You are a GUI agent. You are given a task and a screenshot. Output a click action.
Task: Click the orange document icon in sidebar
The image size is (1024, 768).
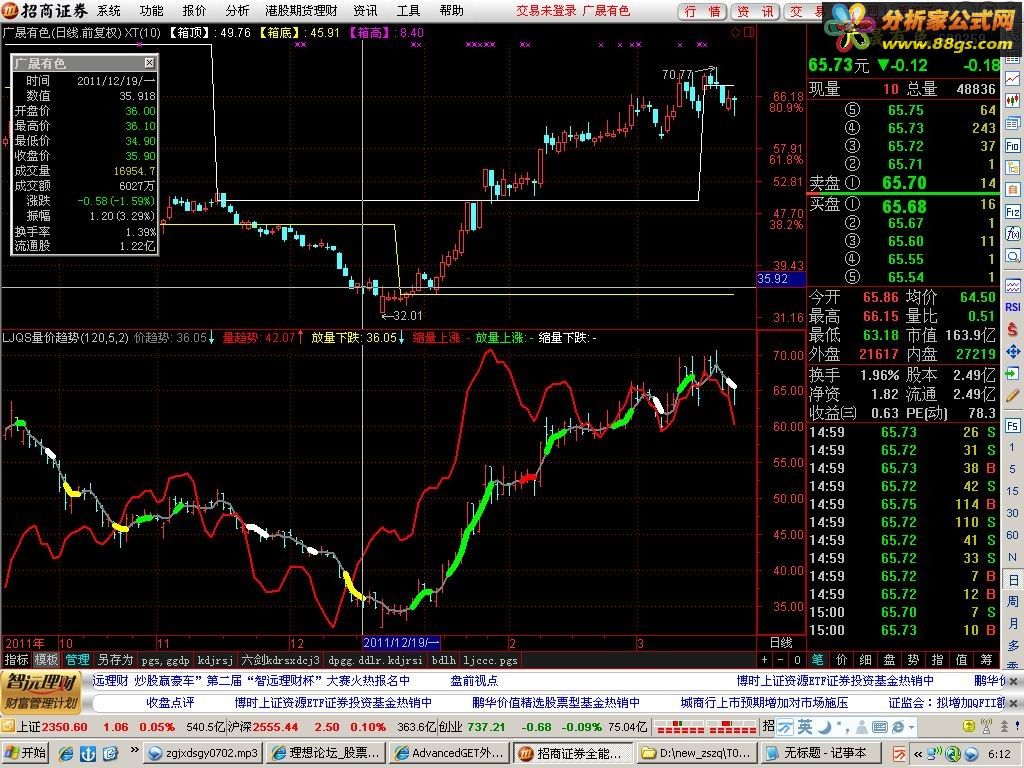pos(1012,190)
